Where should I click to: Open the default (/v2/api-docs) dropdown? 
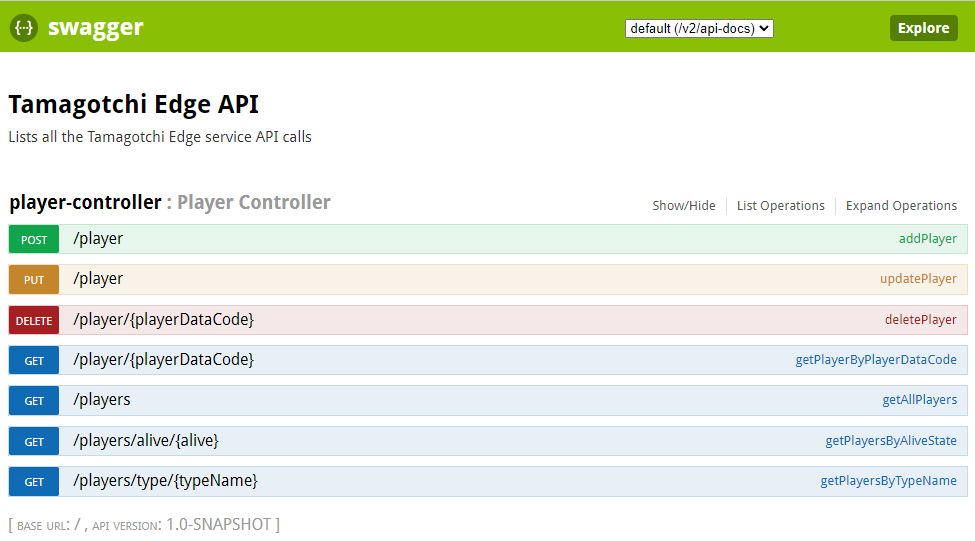click(x=699, y=29)
